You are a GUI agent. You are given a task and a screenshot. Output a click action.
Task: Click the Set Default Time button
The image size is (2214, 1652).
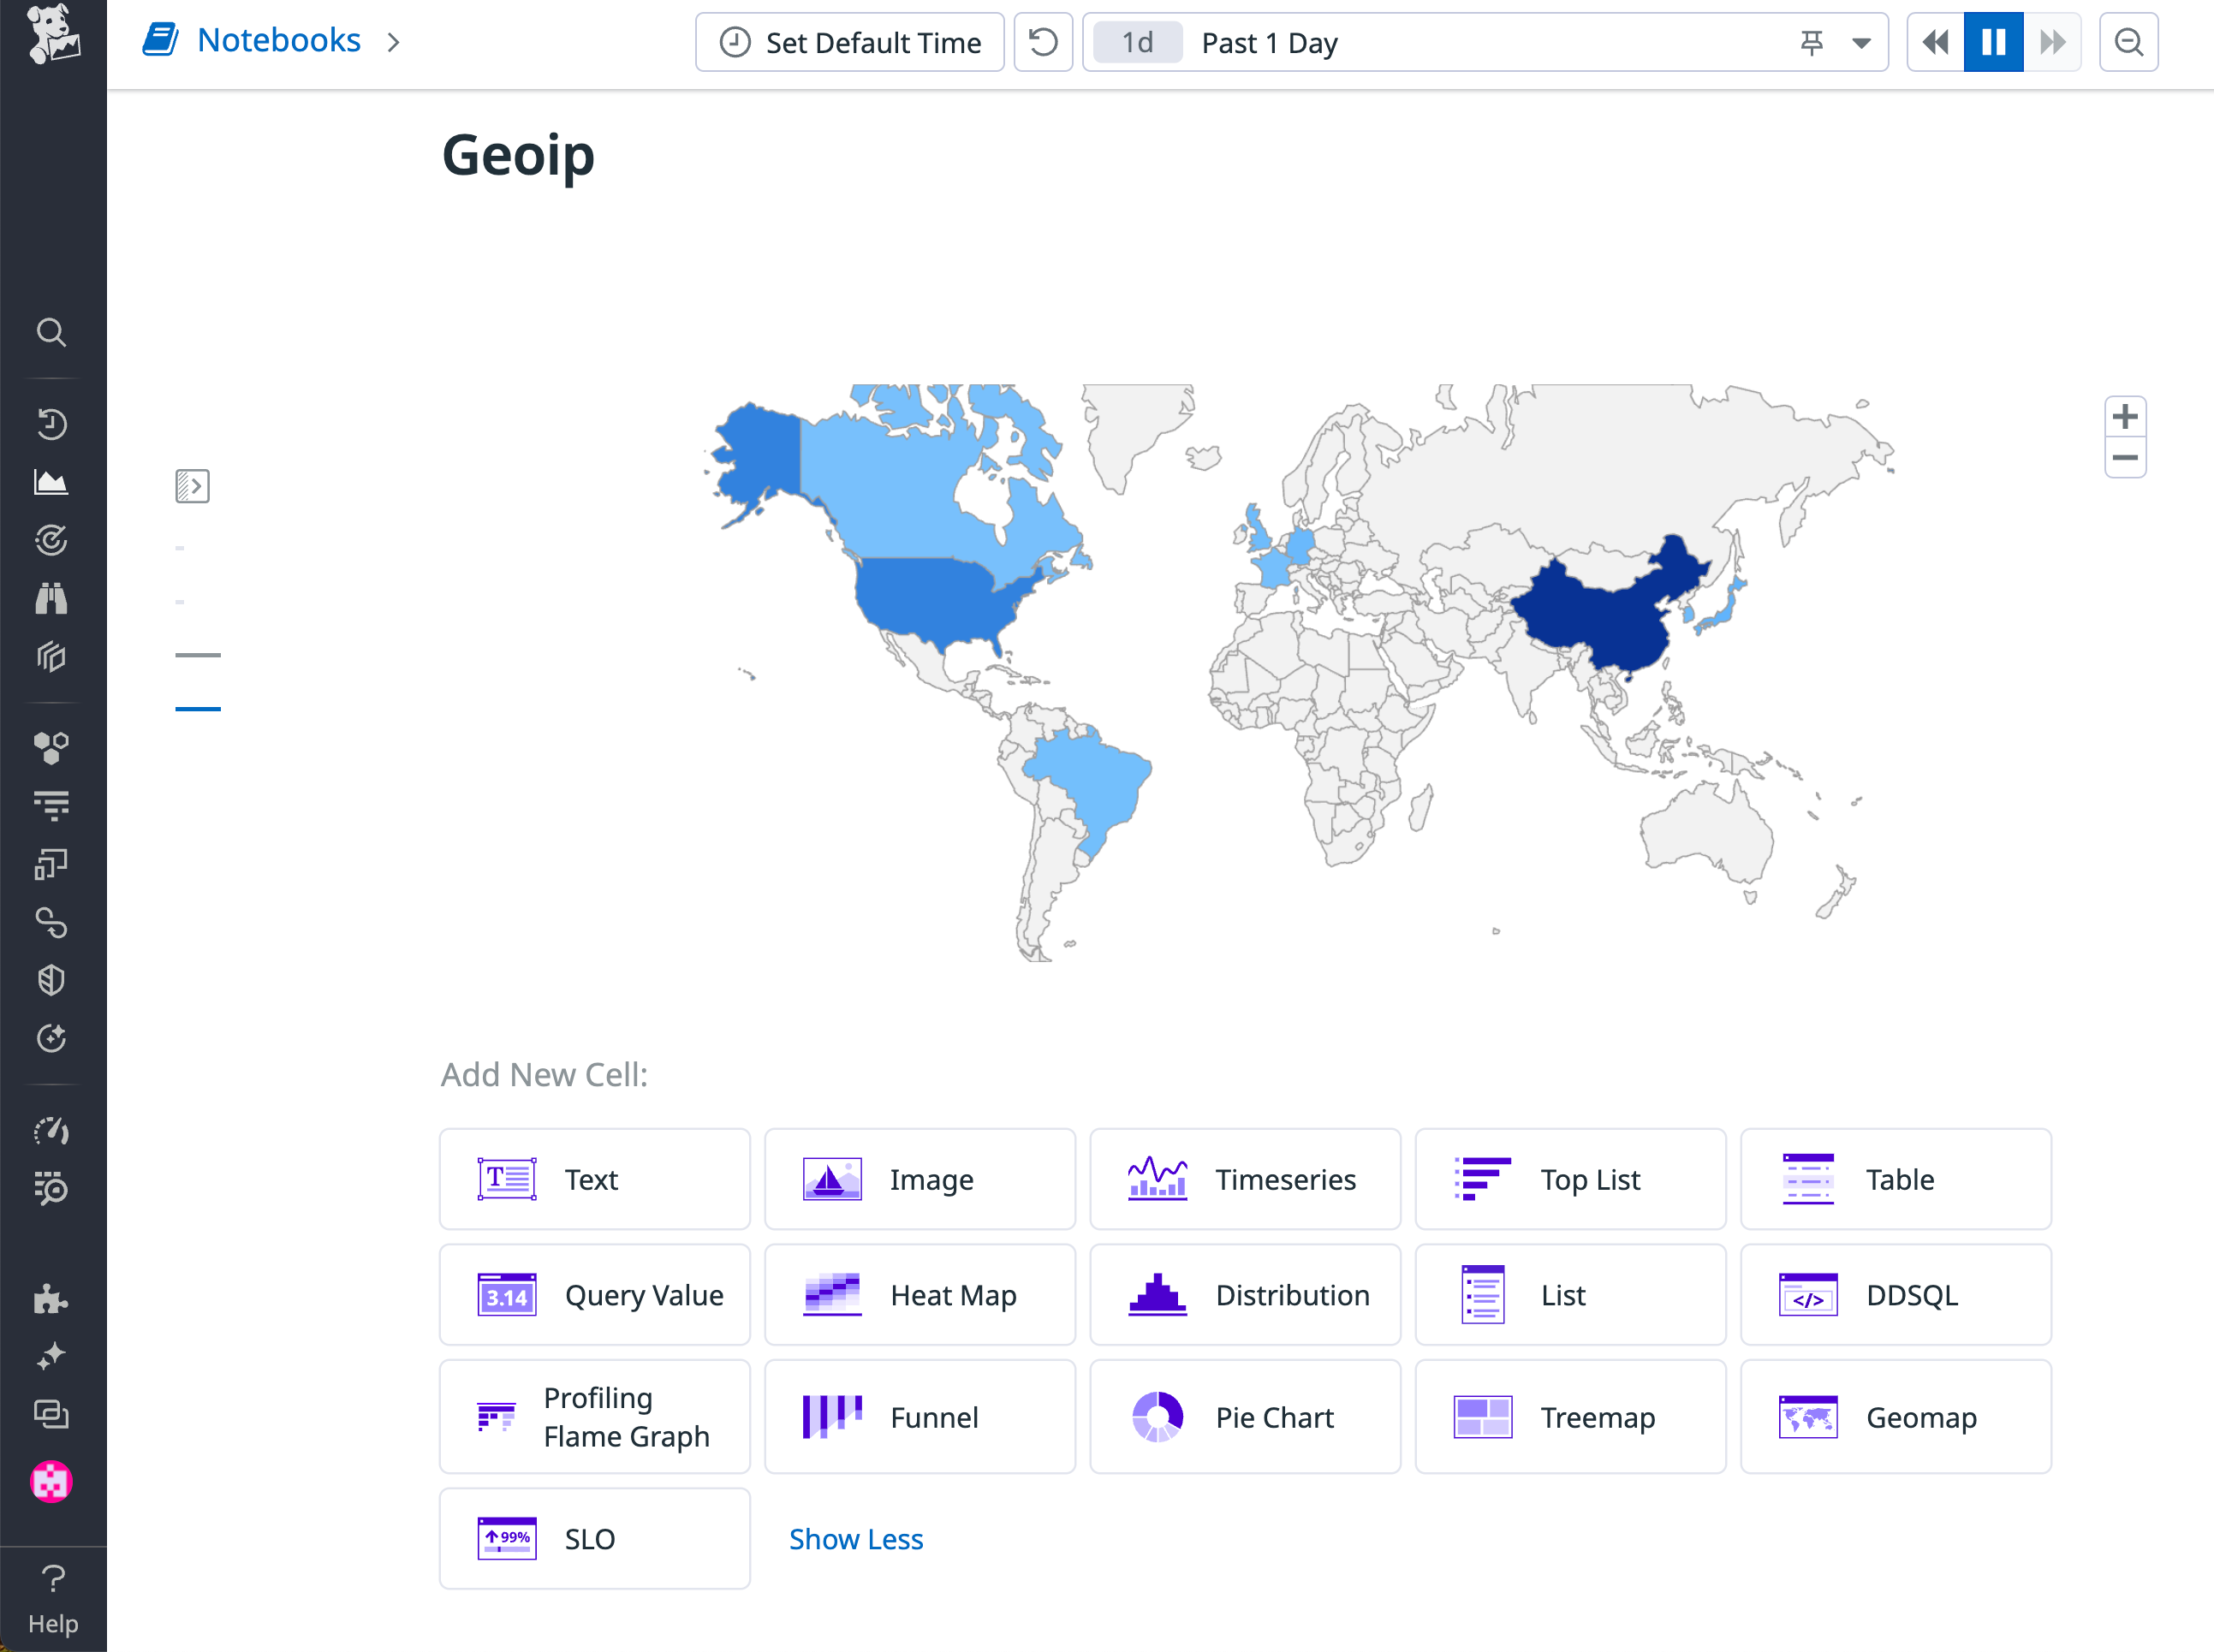coord(849,42)
